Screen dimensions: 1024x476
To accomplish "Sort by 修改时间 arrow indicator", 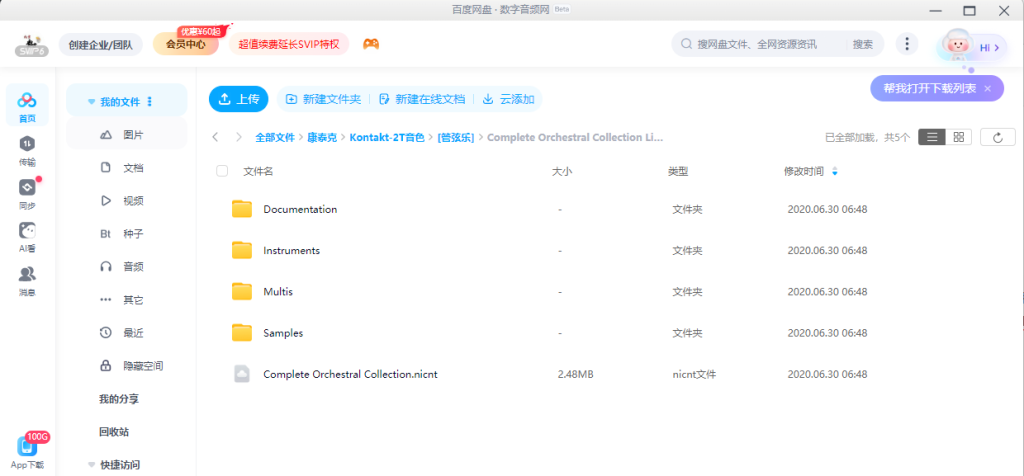I will click(x=835, y=172).
